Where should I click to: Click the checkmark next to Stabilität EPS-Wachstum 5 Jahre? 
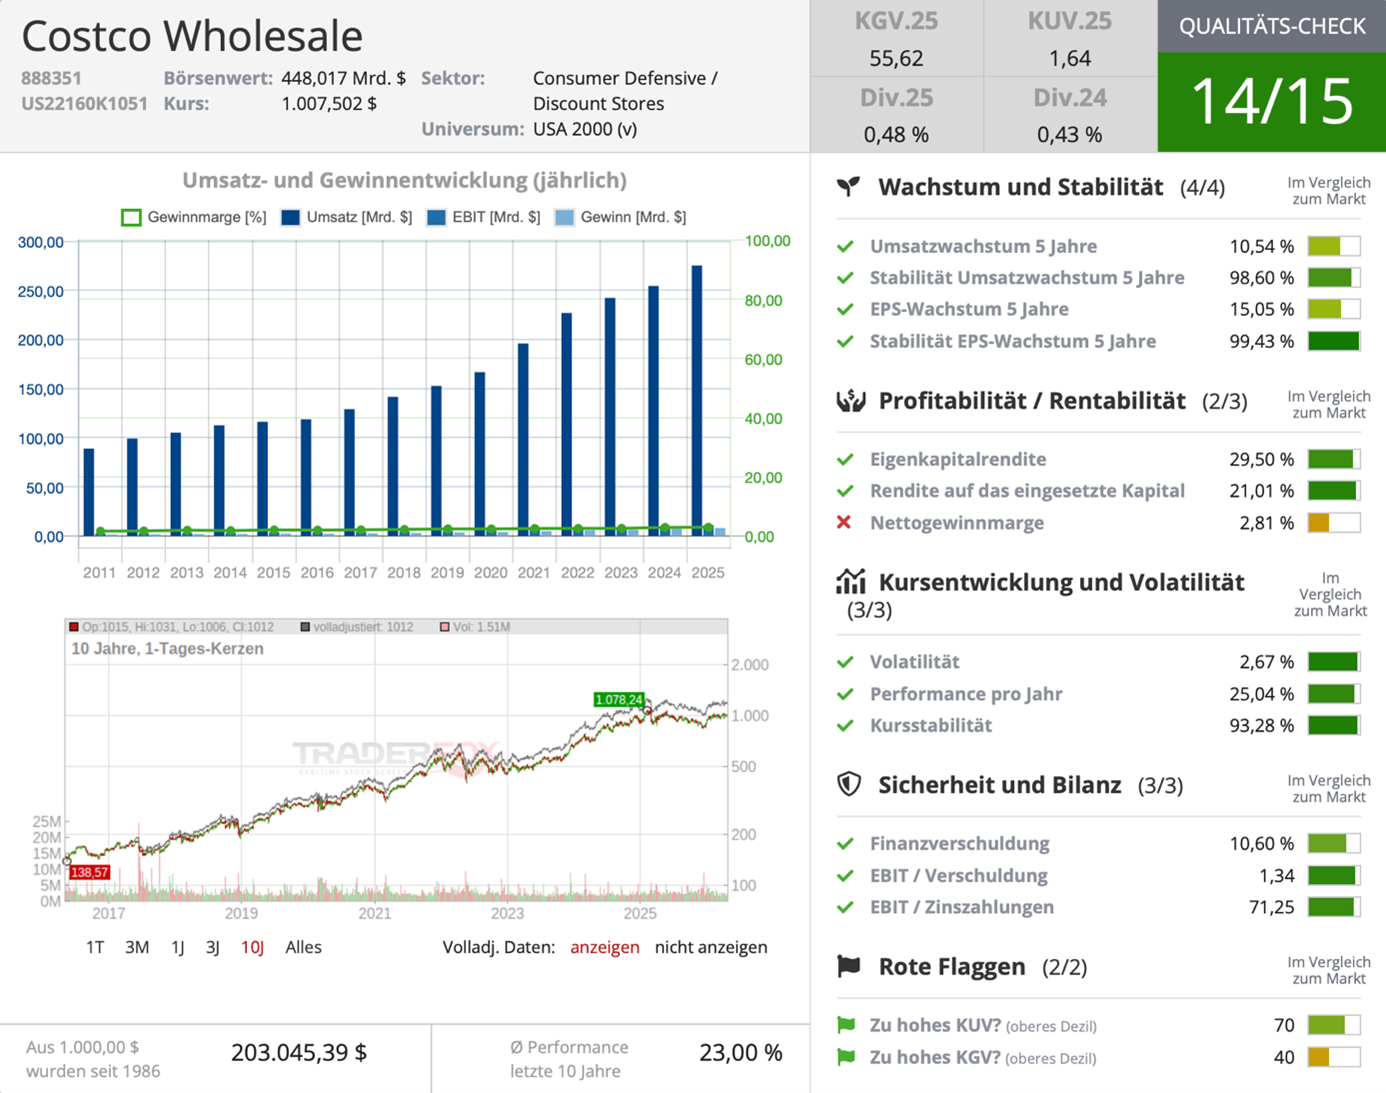click(846, 341)
